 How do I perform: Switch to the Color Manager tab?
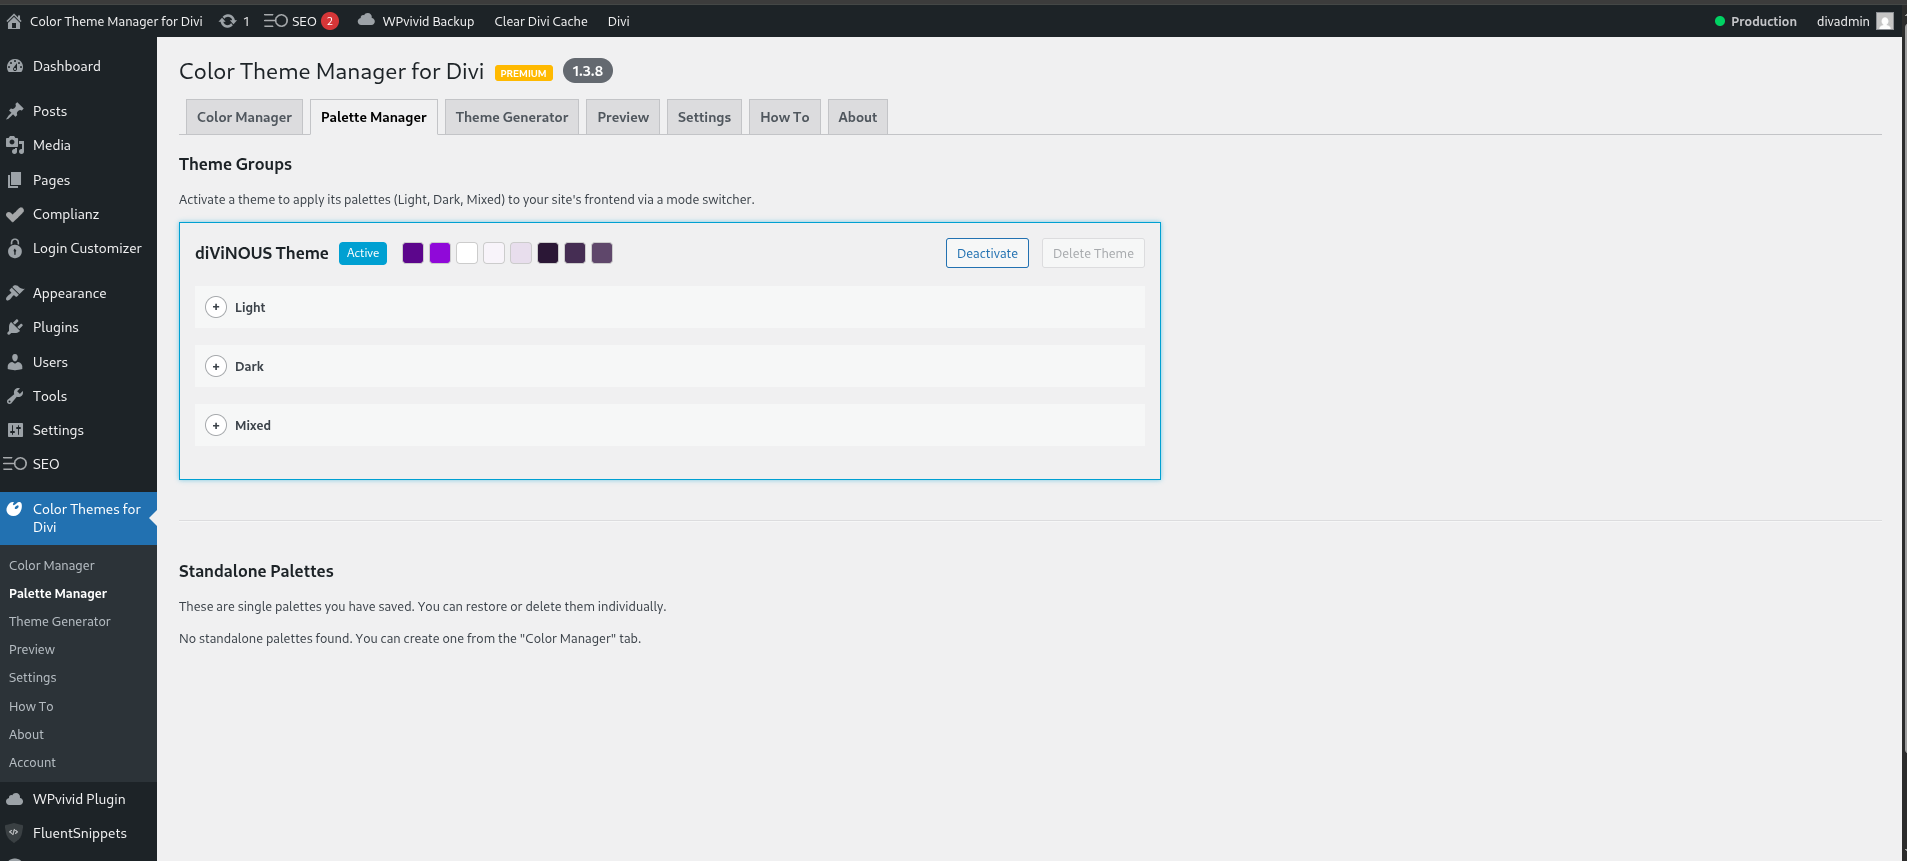click(244, 117)
